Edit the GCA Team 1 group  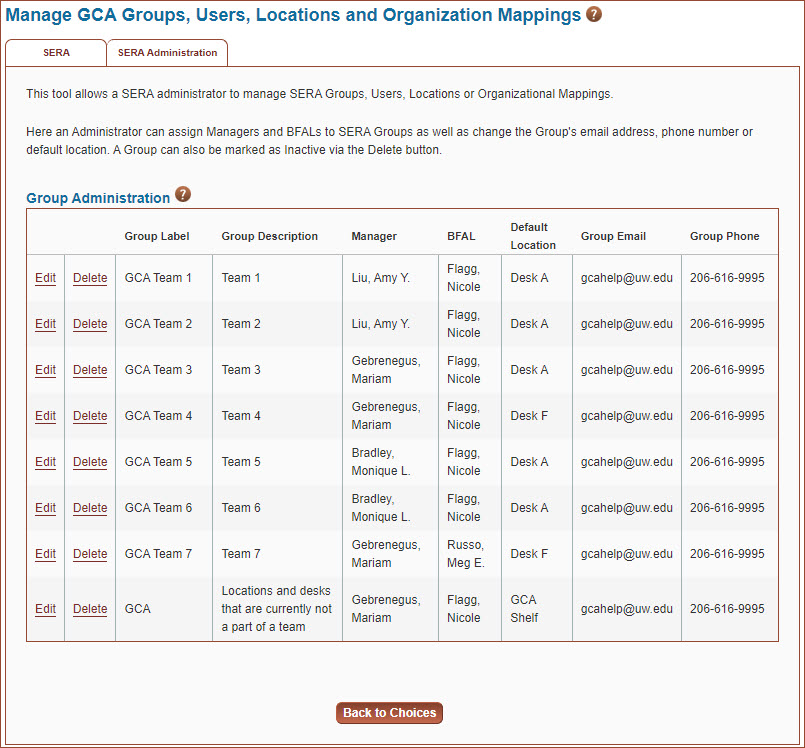(x=45, y=277)
